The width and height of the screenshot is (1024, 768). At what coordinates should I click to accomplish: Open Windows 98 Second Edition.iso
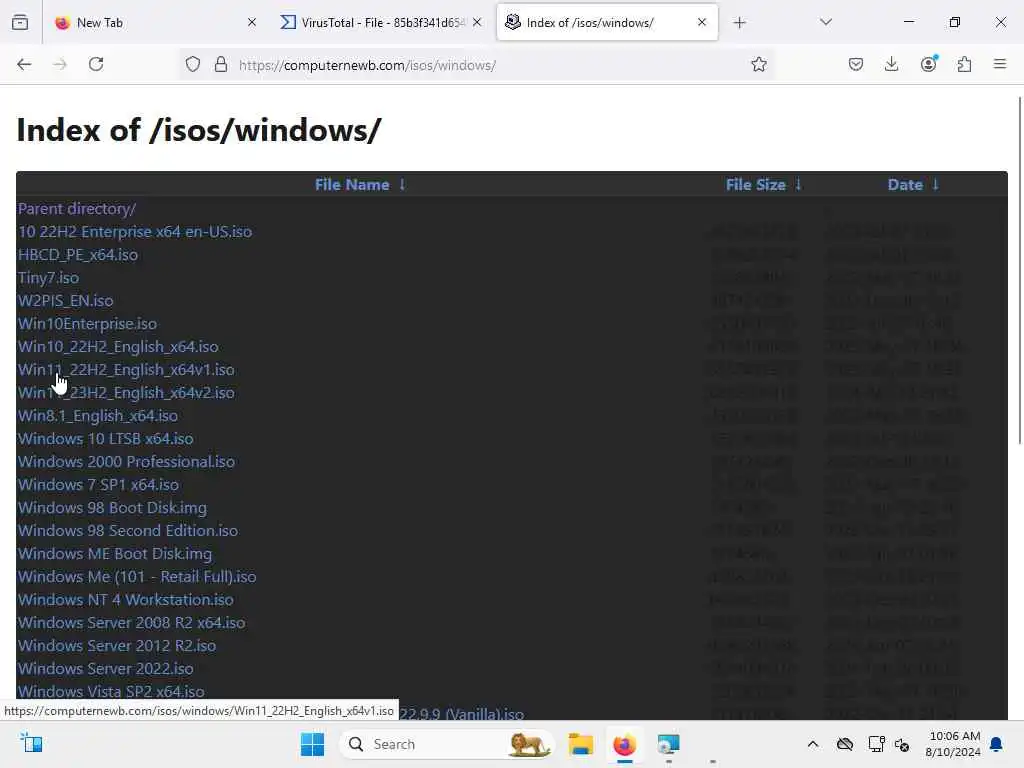pyautogui.click(x=127, y=530)
